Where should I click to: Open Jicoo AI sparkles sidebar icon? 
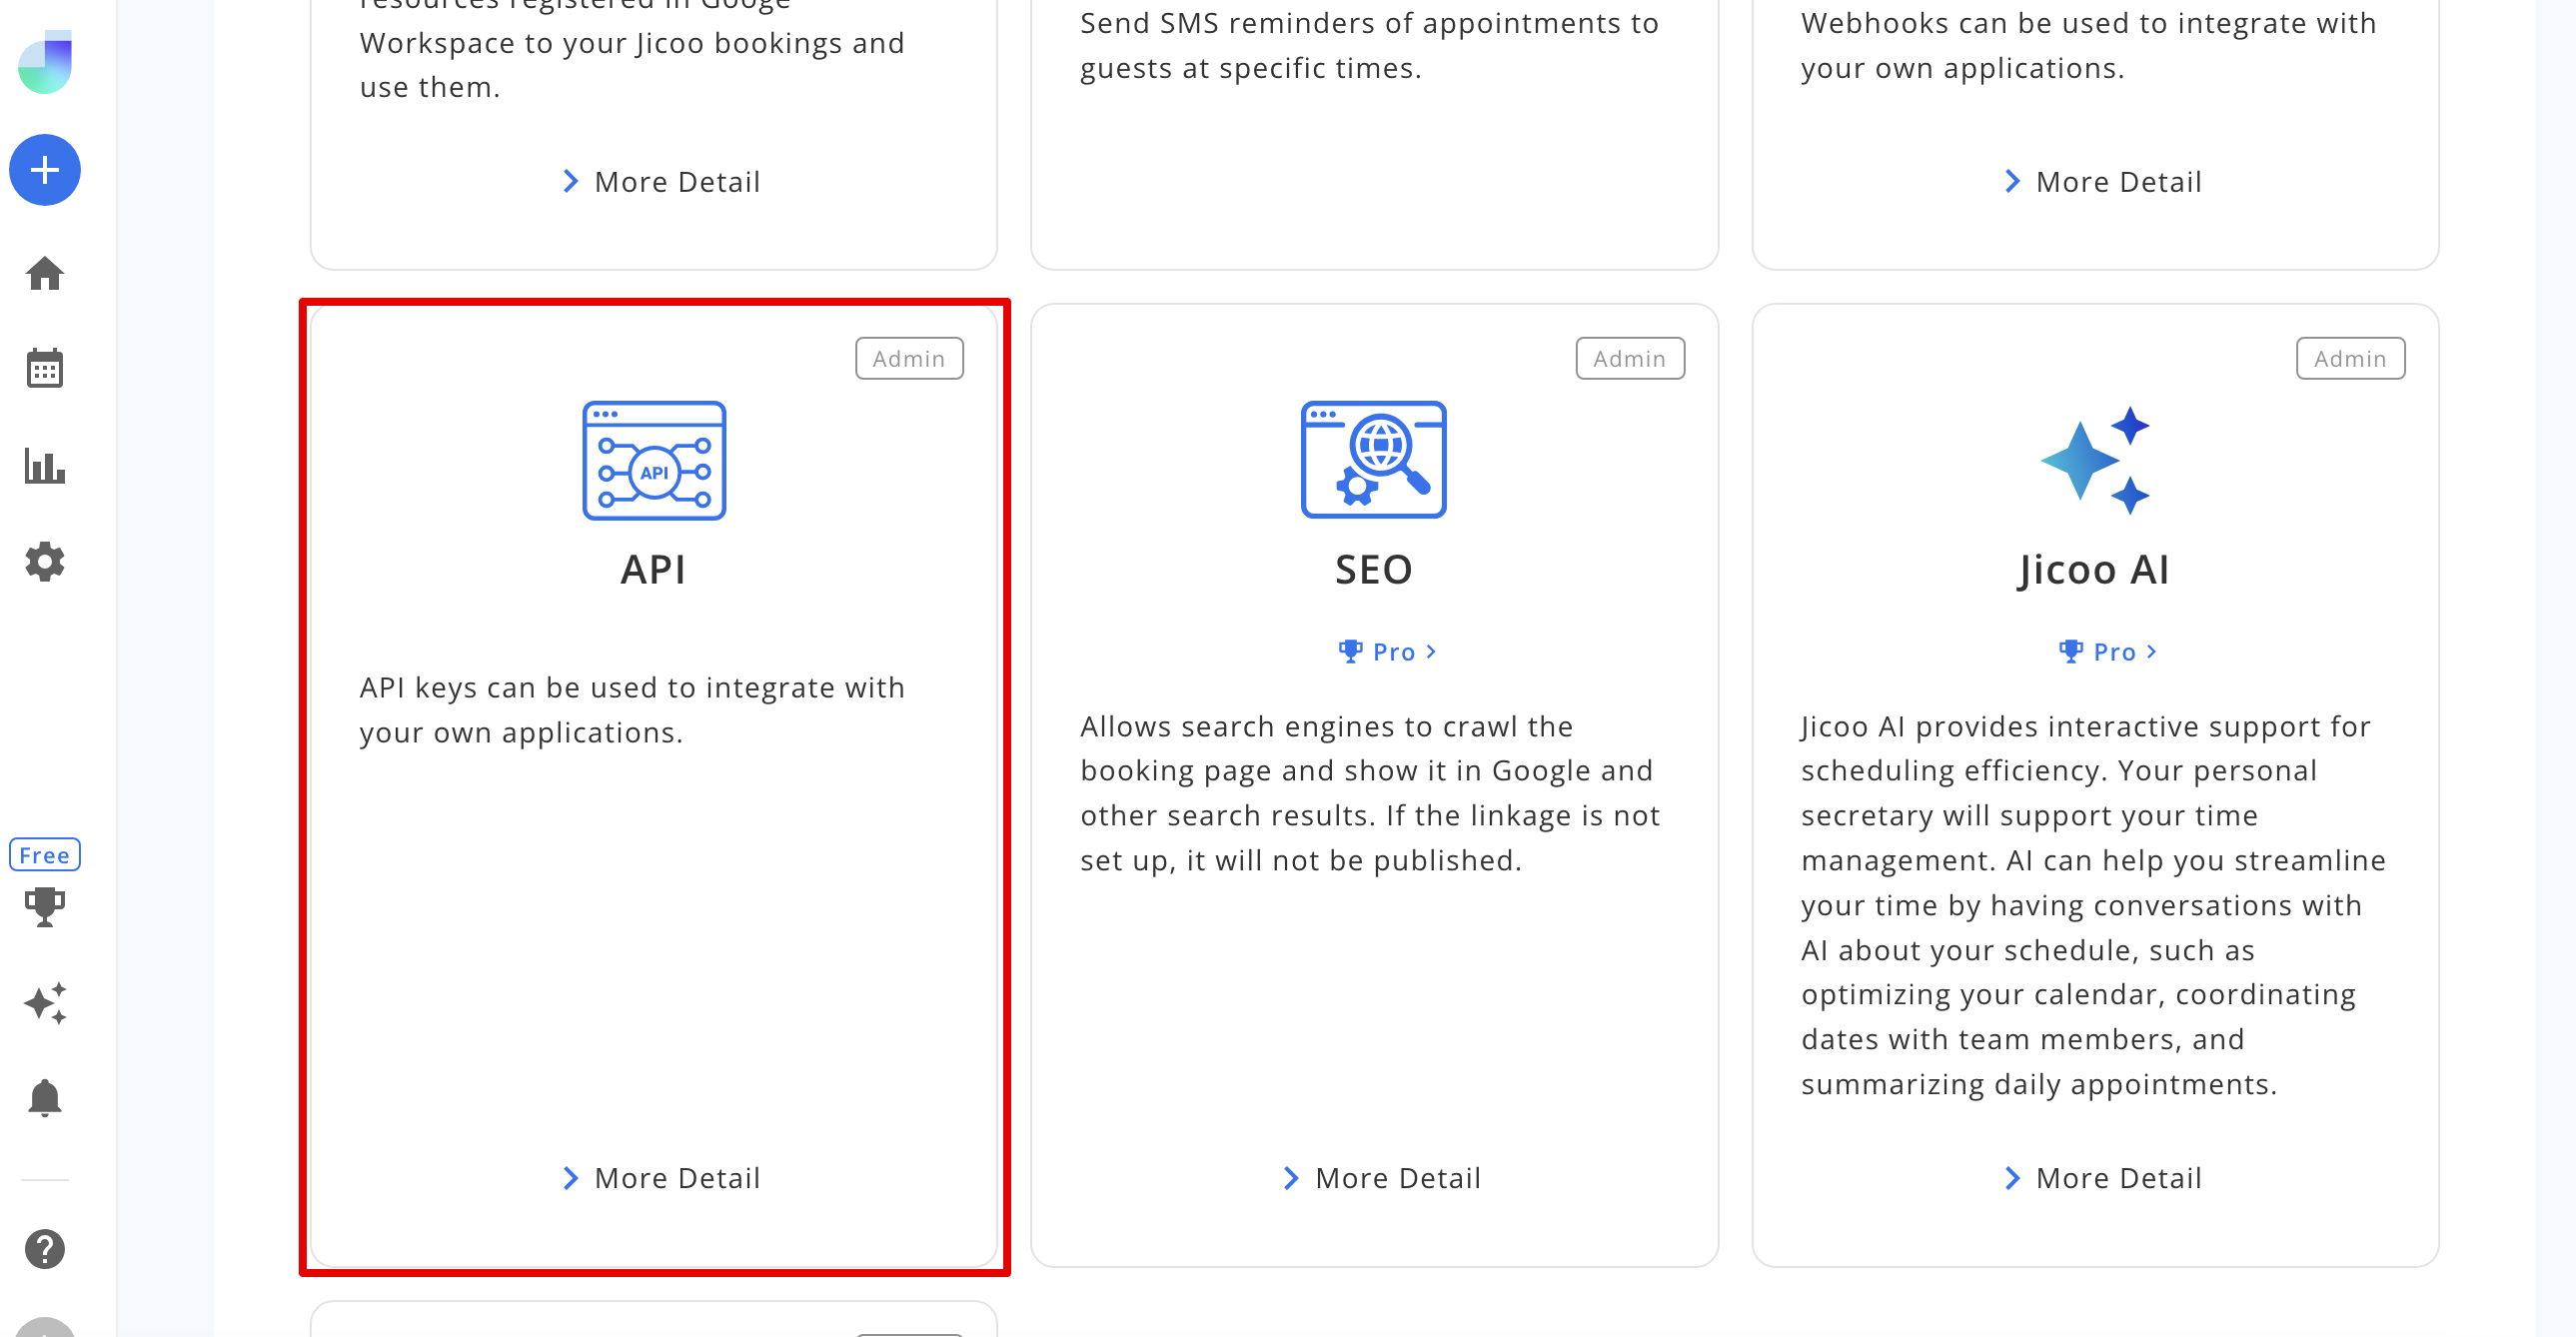[45, 1002]
